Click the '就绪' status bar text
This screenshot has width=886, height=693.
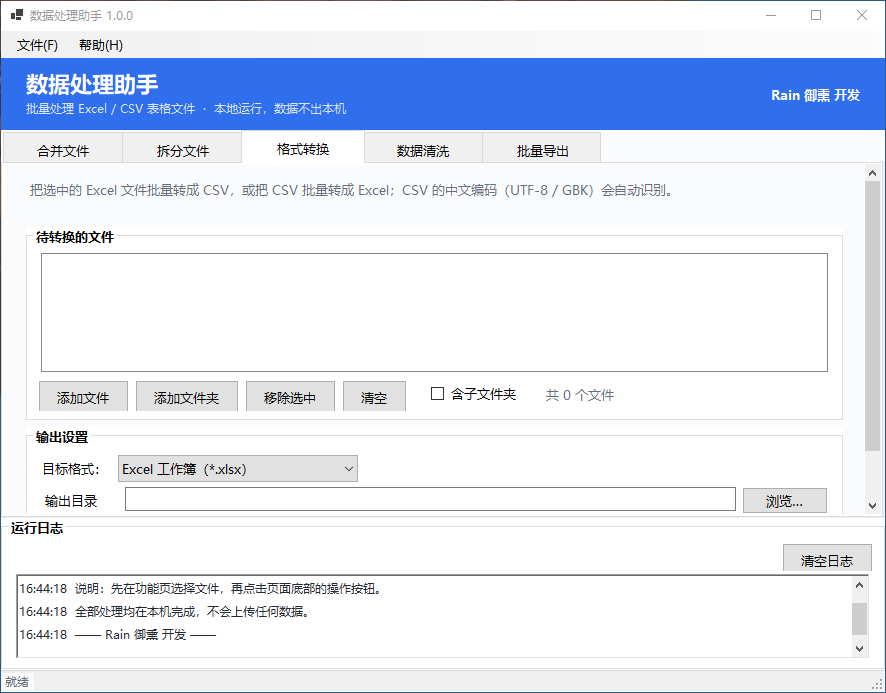pos(17,682)
